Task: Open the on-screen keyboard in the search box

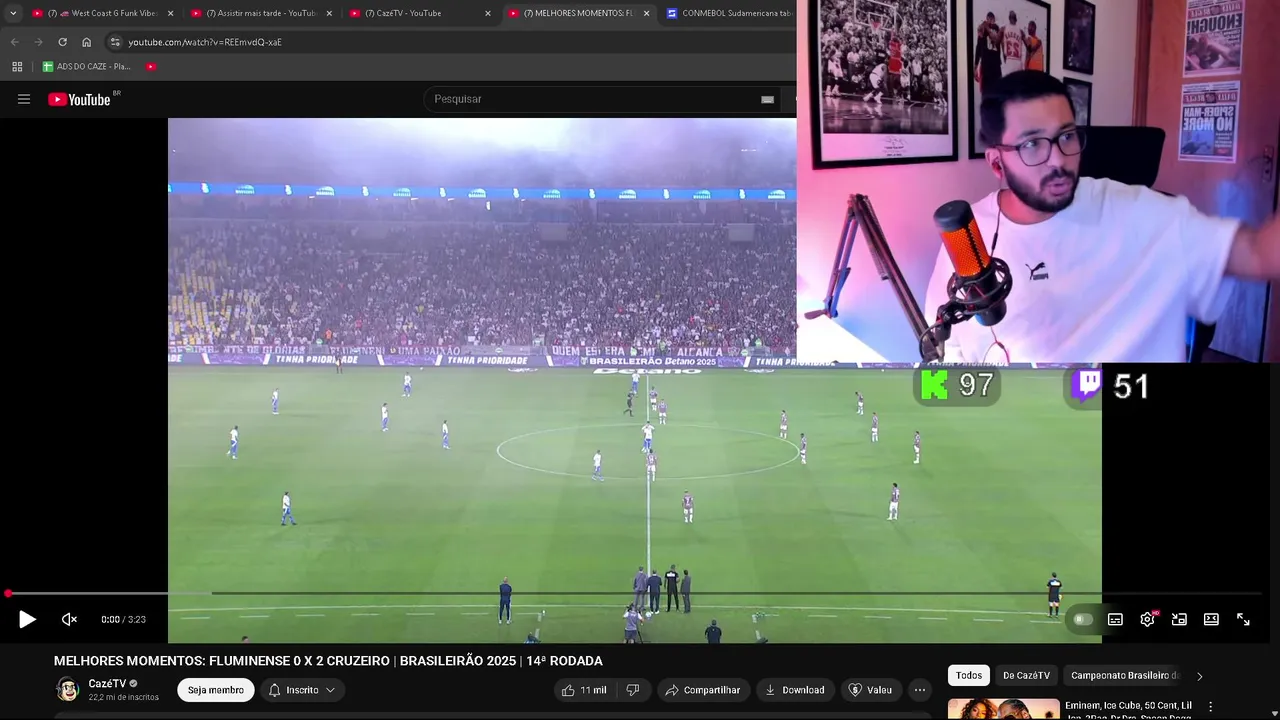Action: (767, 99)
